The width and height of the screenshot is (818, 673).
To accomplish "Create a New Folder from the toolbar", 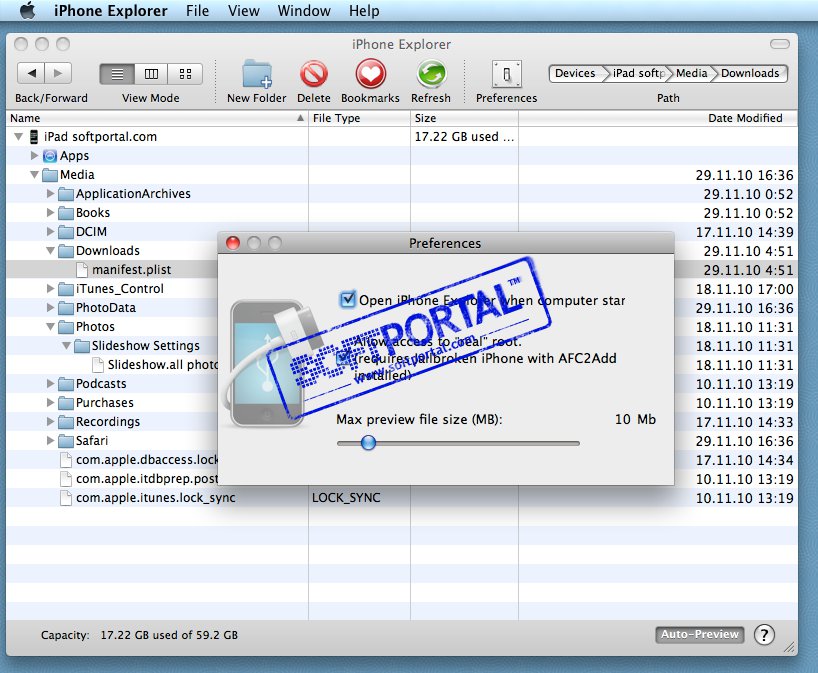I will tap(257, 74).
